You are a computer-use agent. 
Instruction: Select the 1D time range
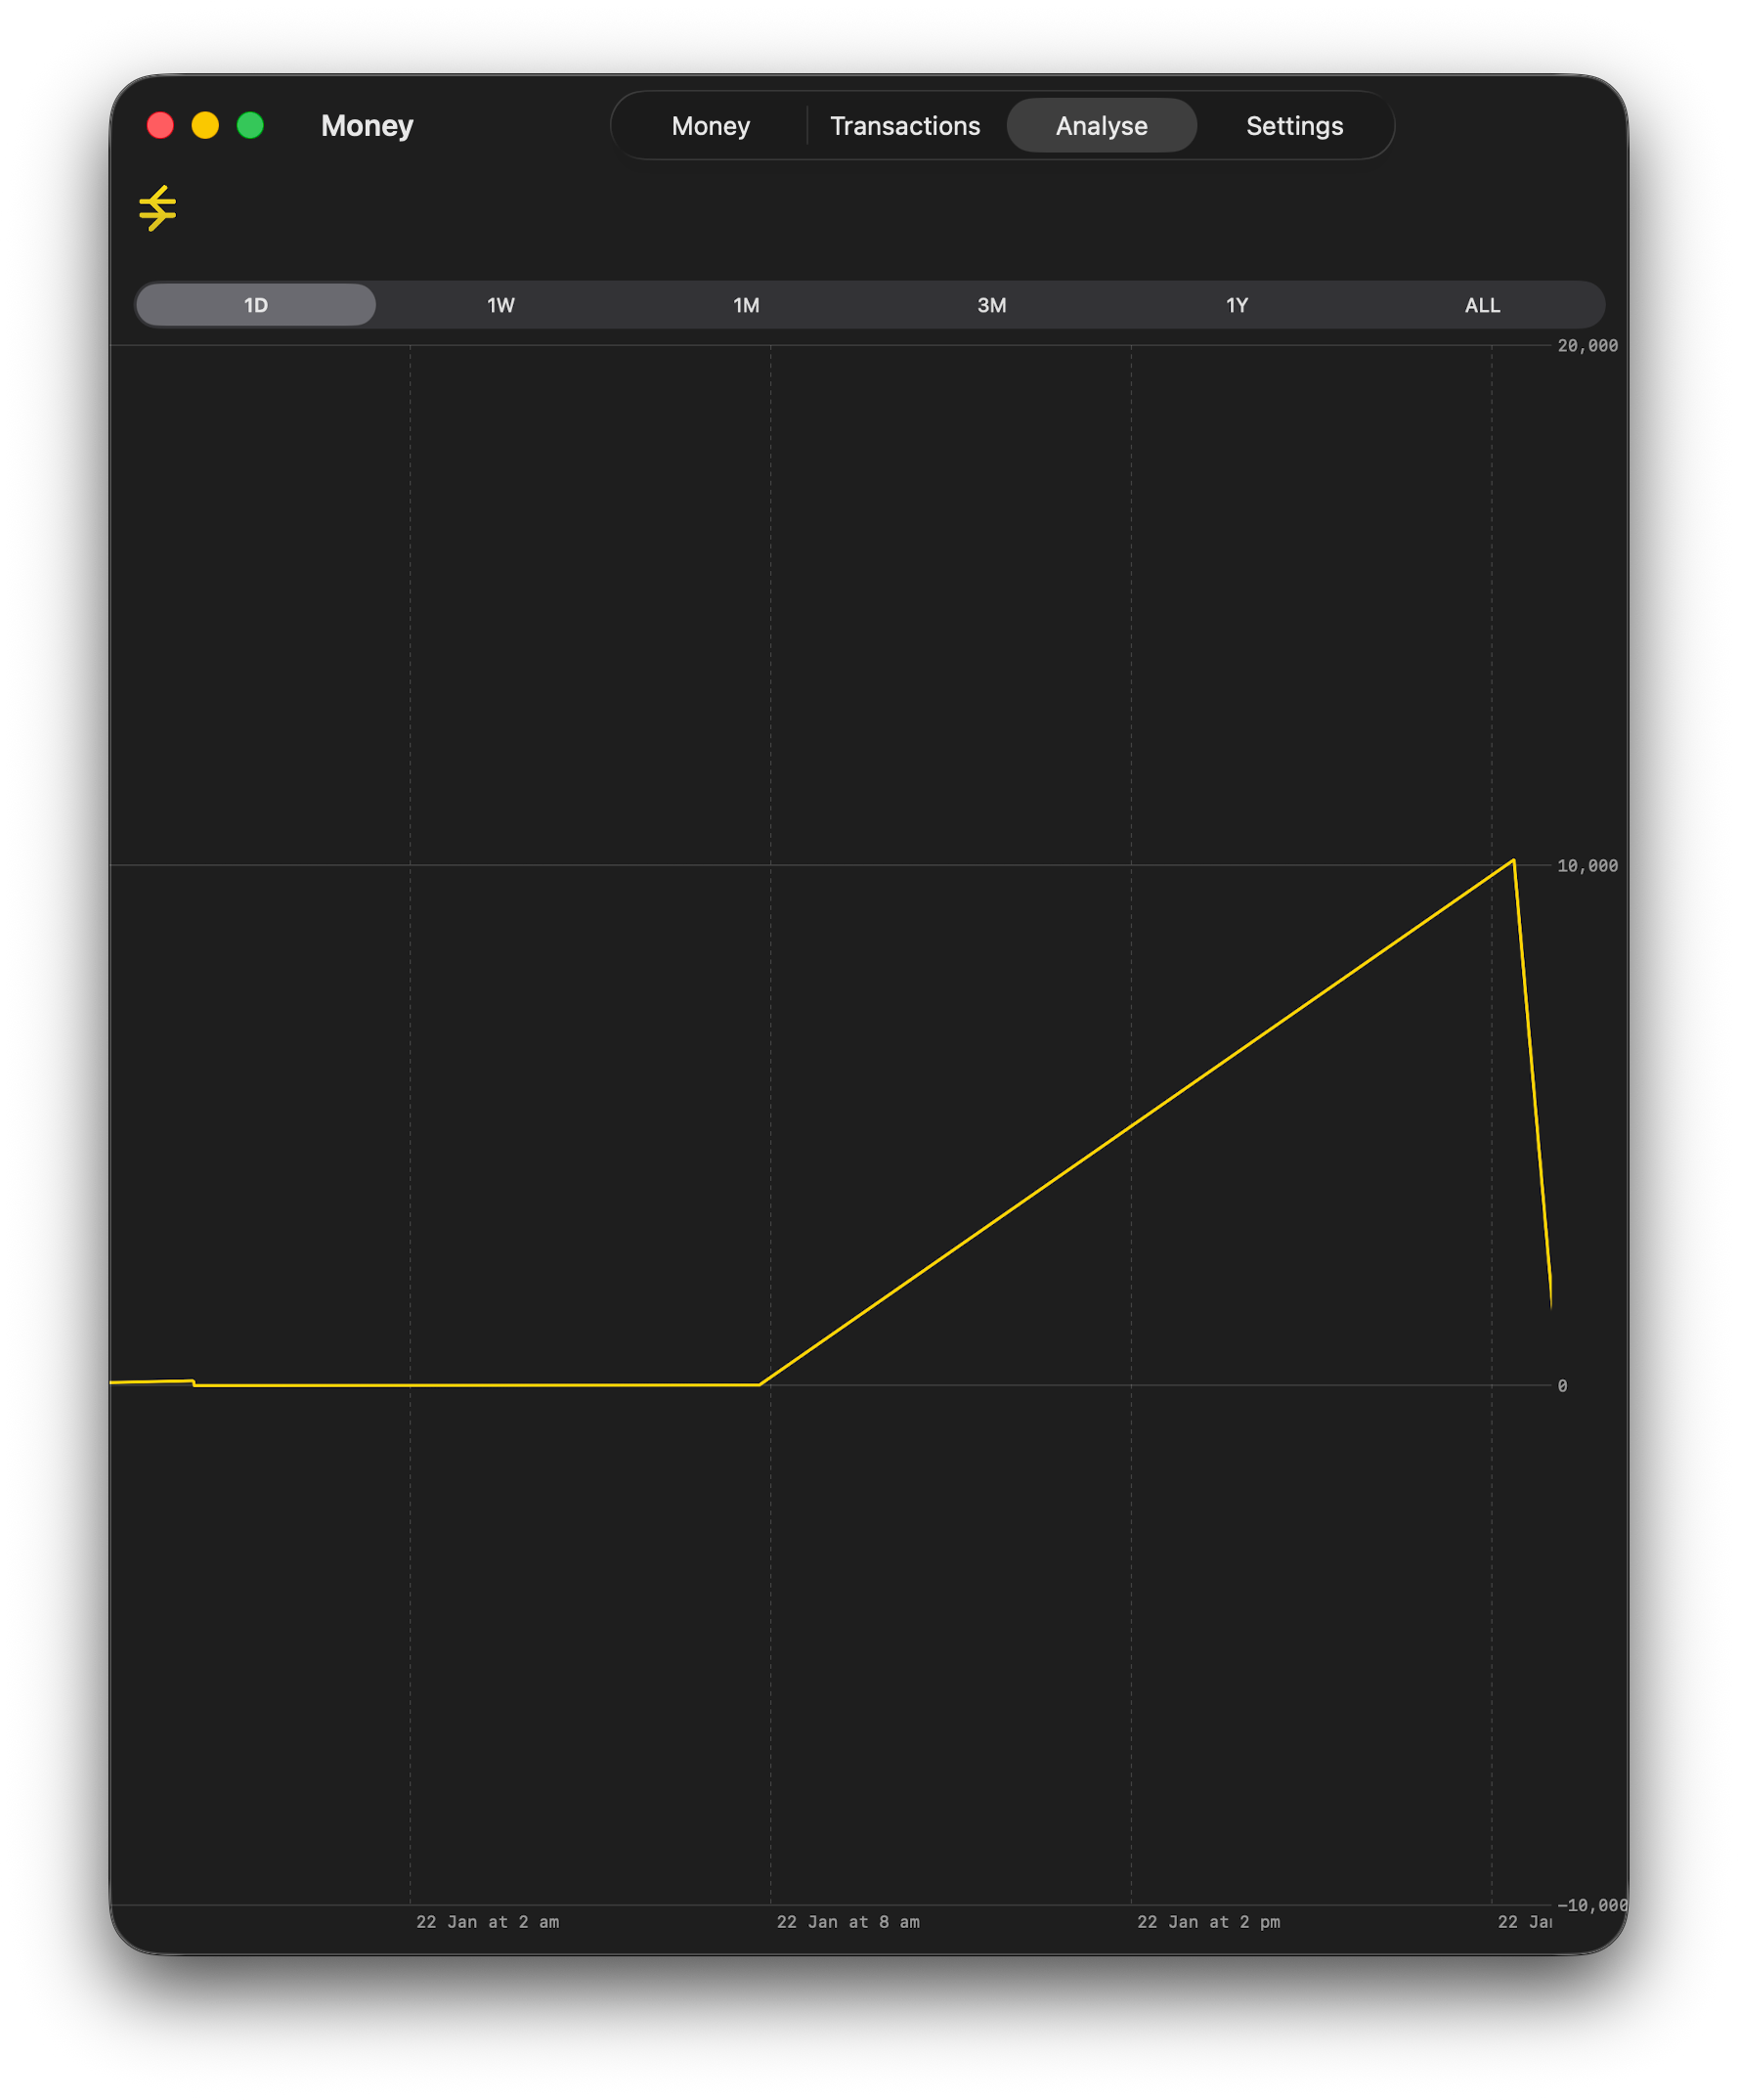256,305
